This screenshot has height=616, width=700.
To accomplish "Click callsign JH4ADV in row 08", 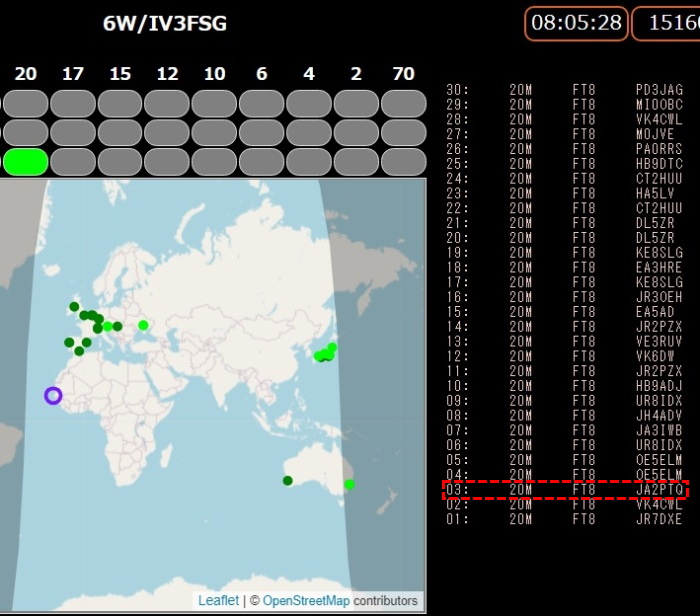I will [x=659, y=416].
